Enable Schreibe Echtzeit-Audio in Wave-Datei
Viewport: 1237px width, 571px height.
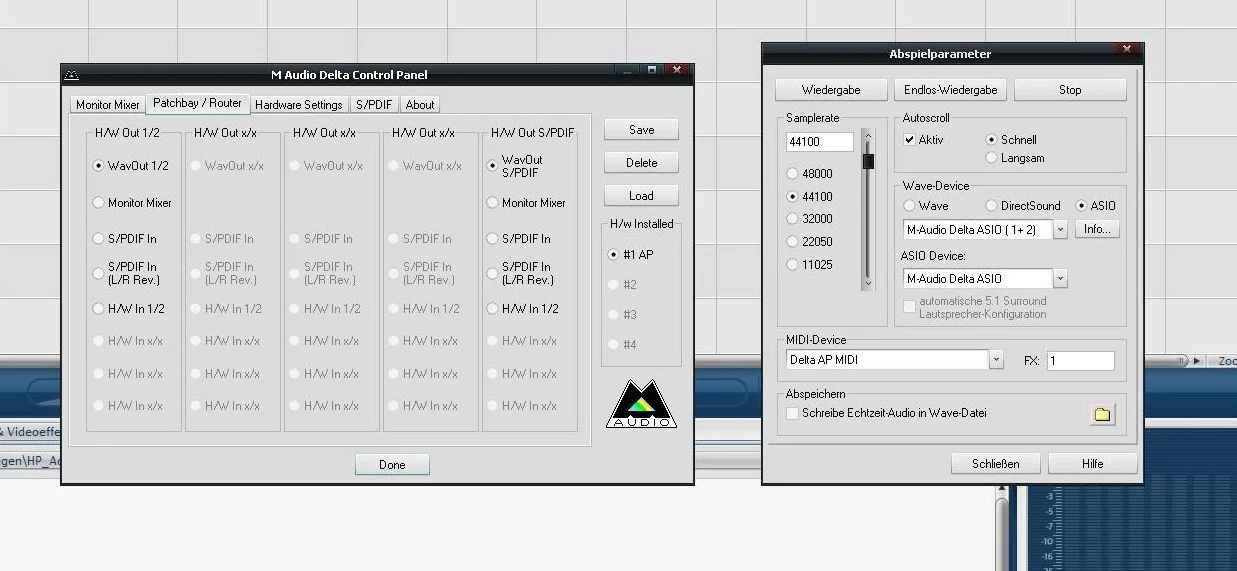pos(792,413)
